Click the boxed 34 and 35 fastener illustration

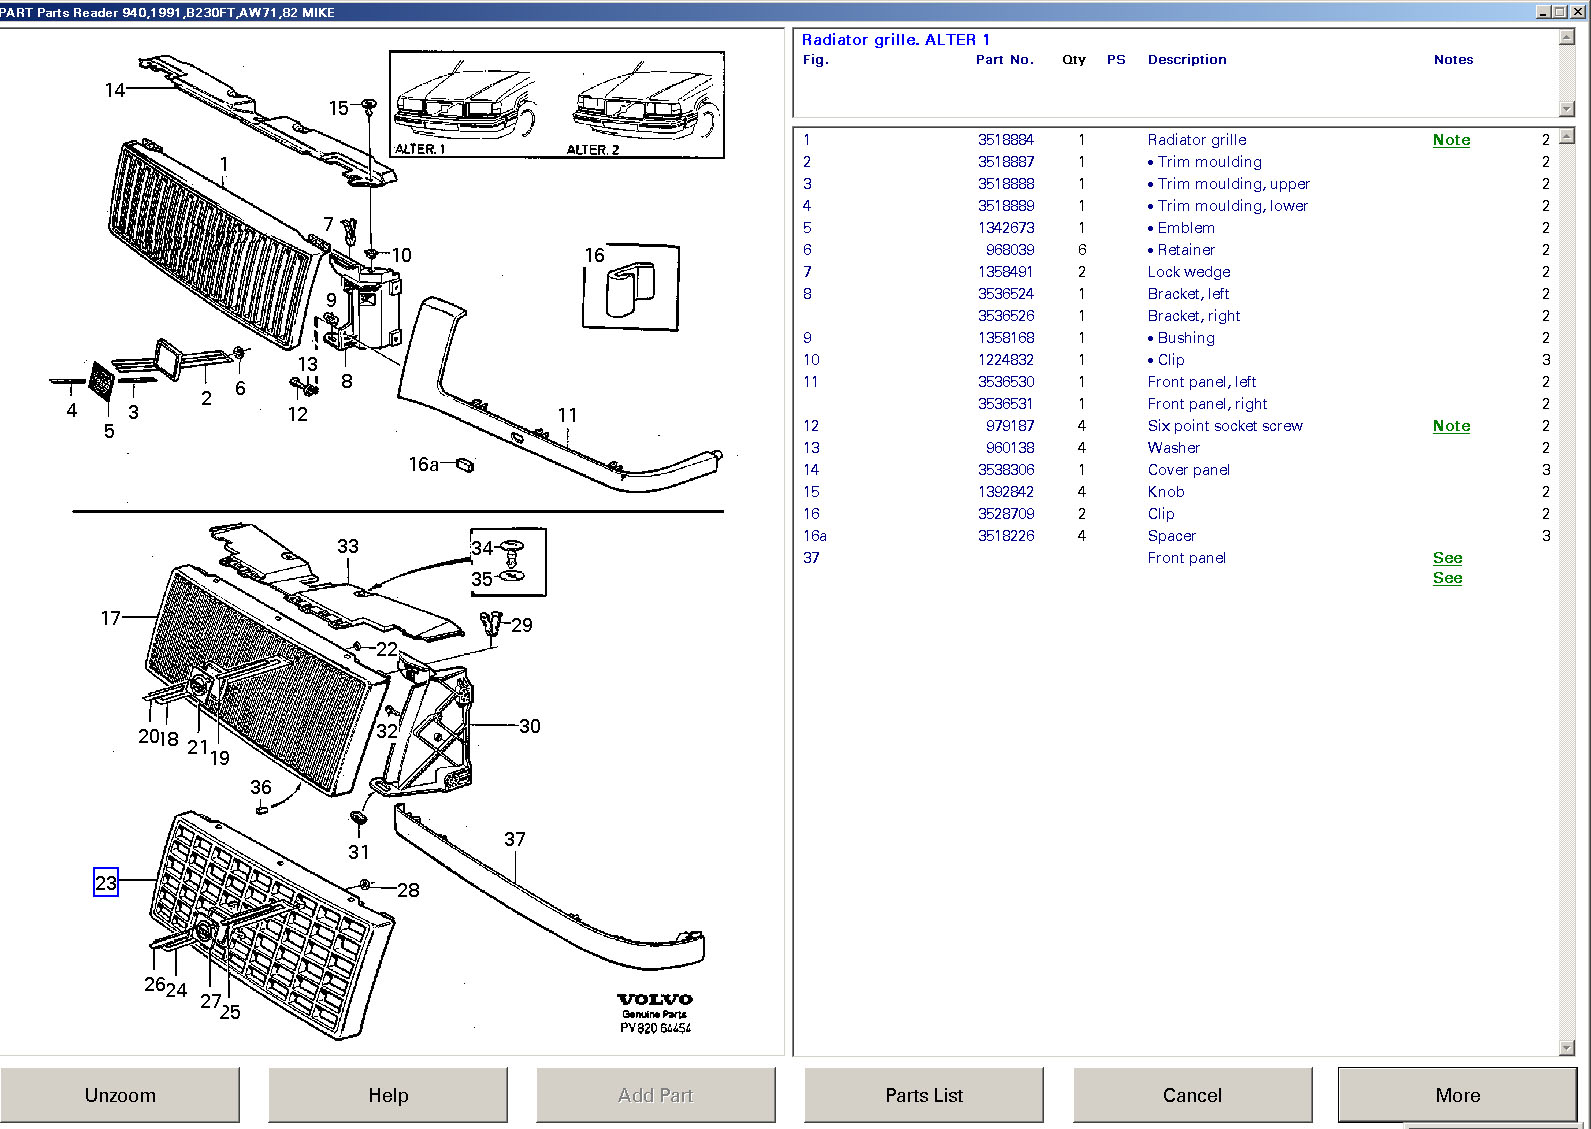pyautogui.click(x=508, y=562)
